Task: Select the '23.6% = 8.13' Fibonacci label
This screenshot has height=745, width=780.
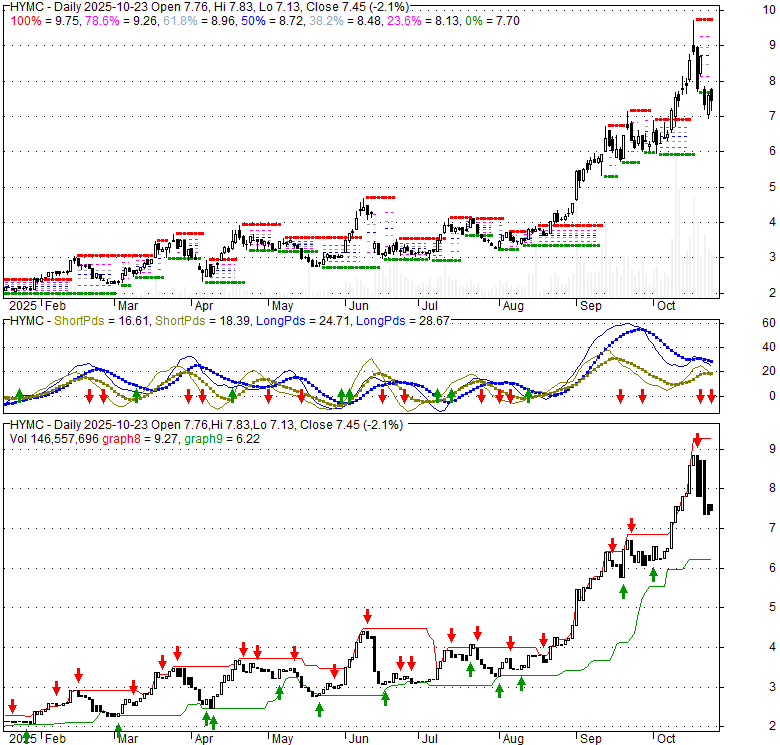Action: coord(423,21)
